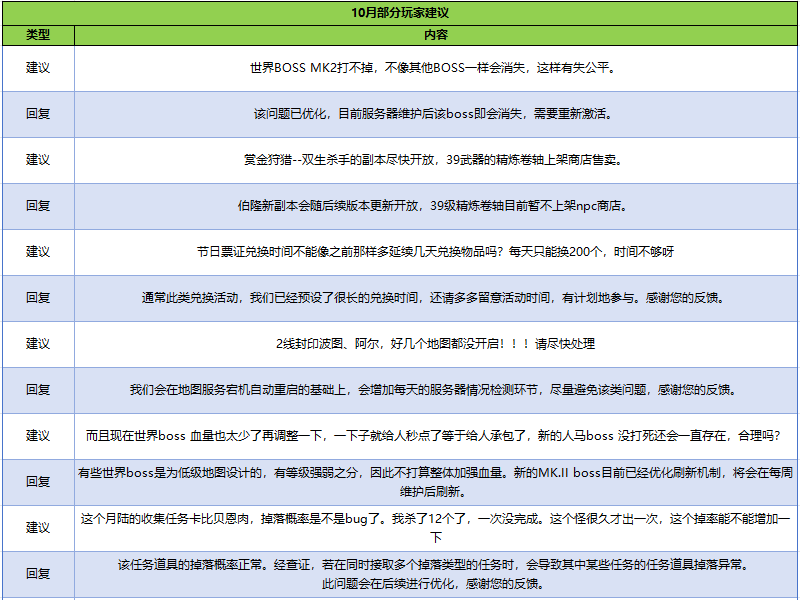This screenshot has width=800, height=600.
Task: Select the "内容" column header
Action: pyautogui.click(x=436, y=35)
